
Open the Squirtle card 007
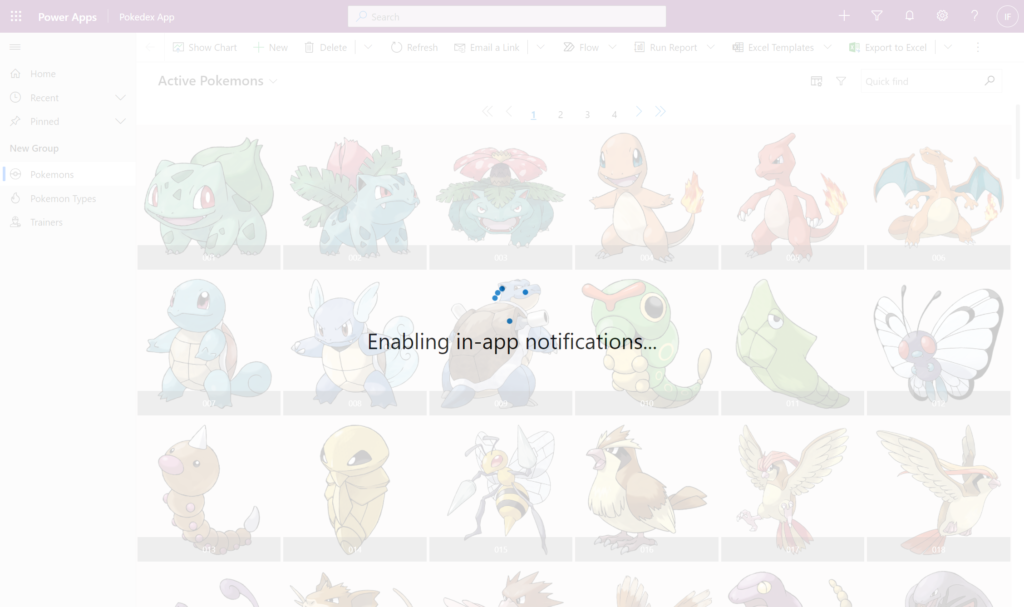(209, 344)
